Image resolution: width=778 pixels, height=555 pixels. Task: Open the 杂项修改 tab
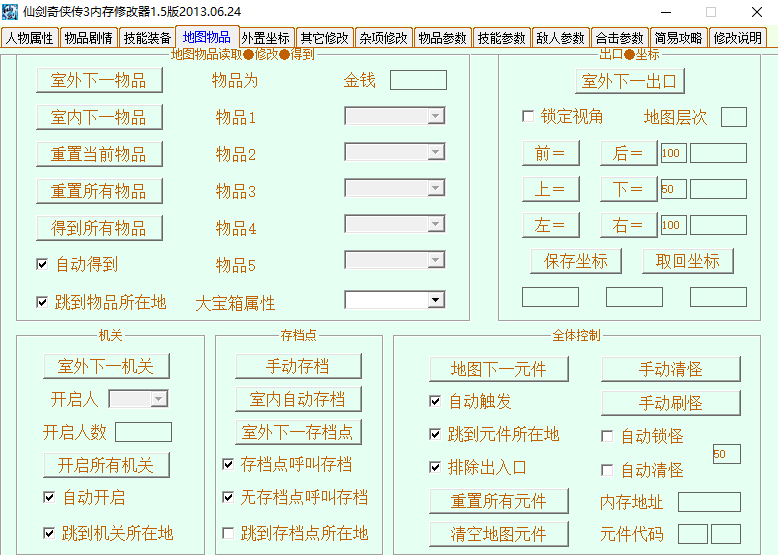(384, 38)
